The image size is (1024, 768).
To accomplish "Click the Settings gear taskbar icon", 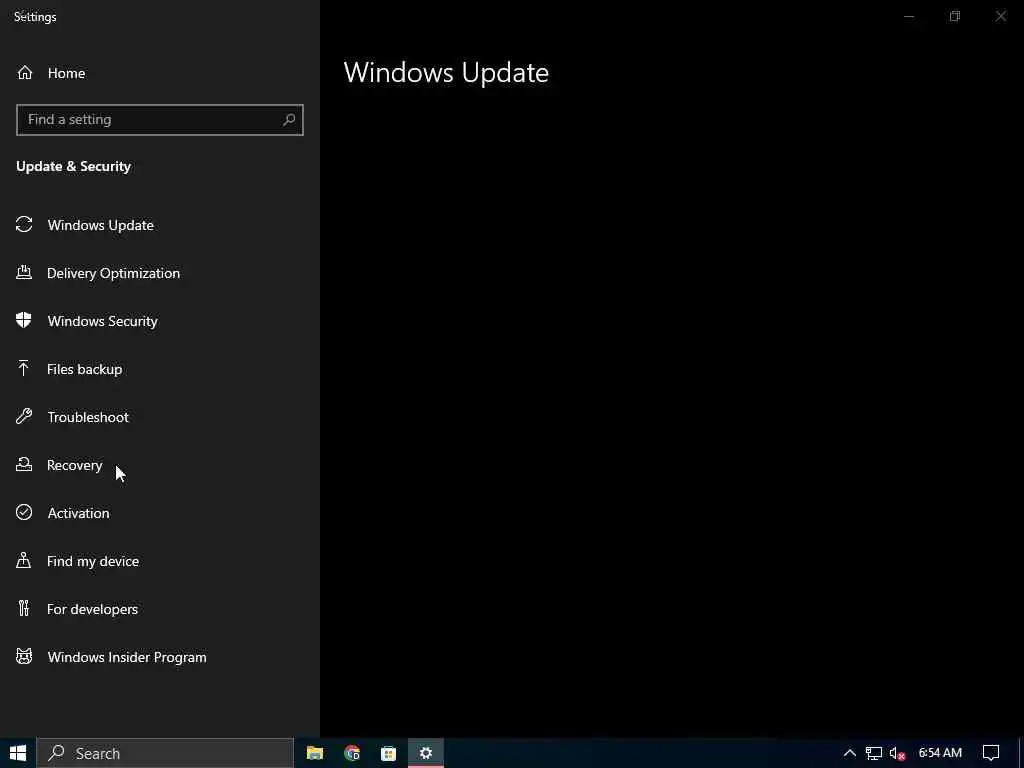I will pyautogui.click(x=426, y=753).
